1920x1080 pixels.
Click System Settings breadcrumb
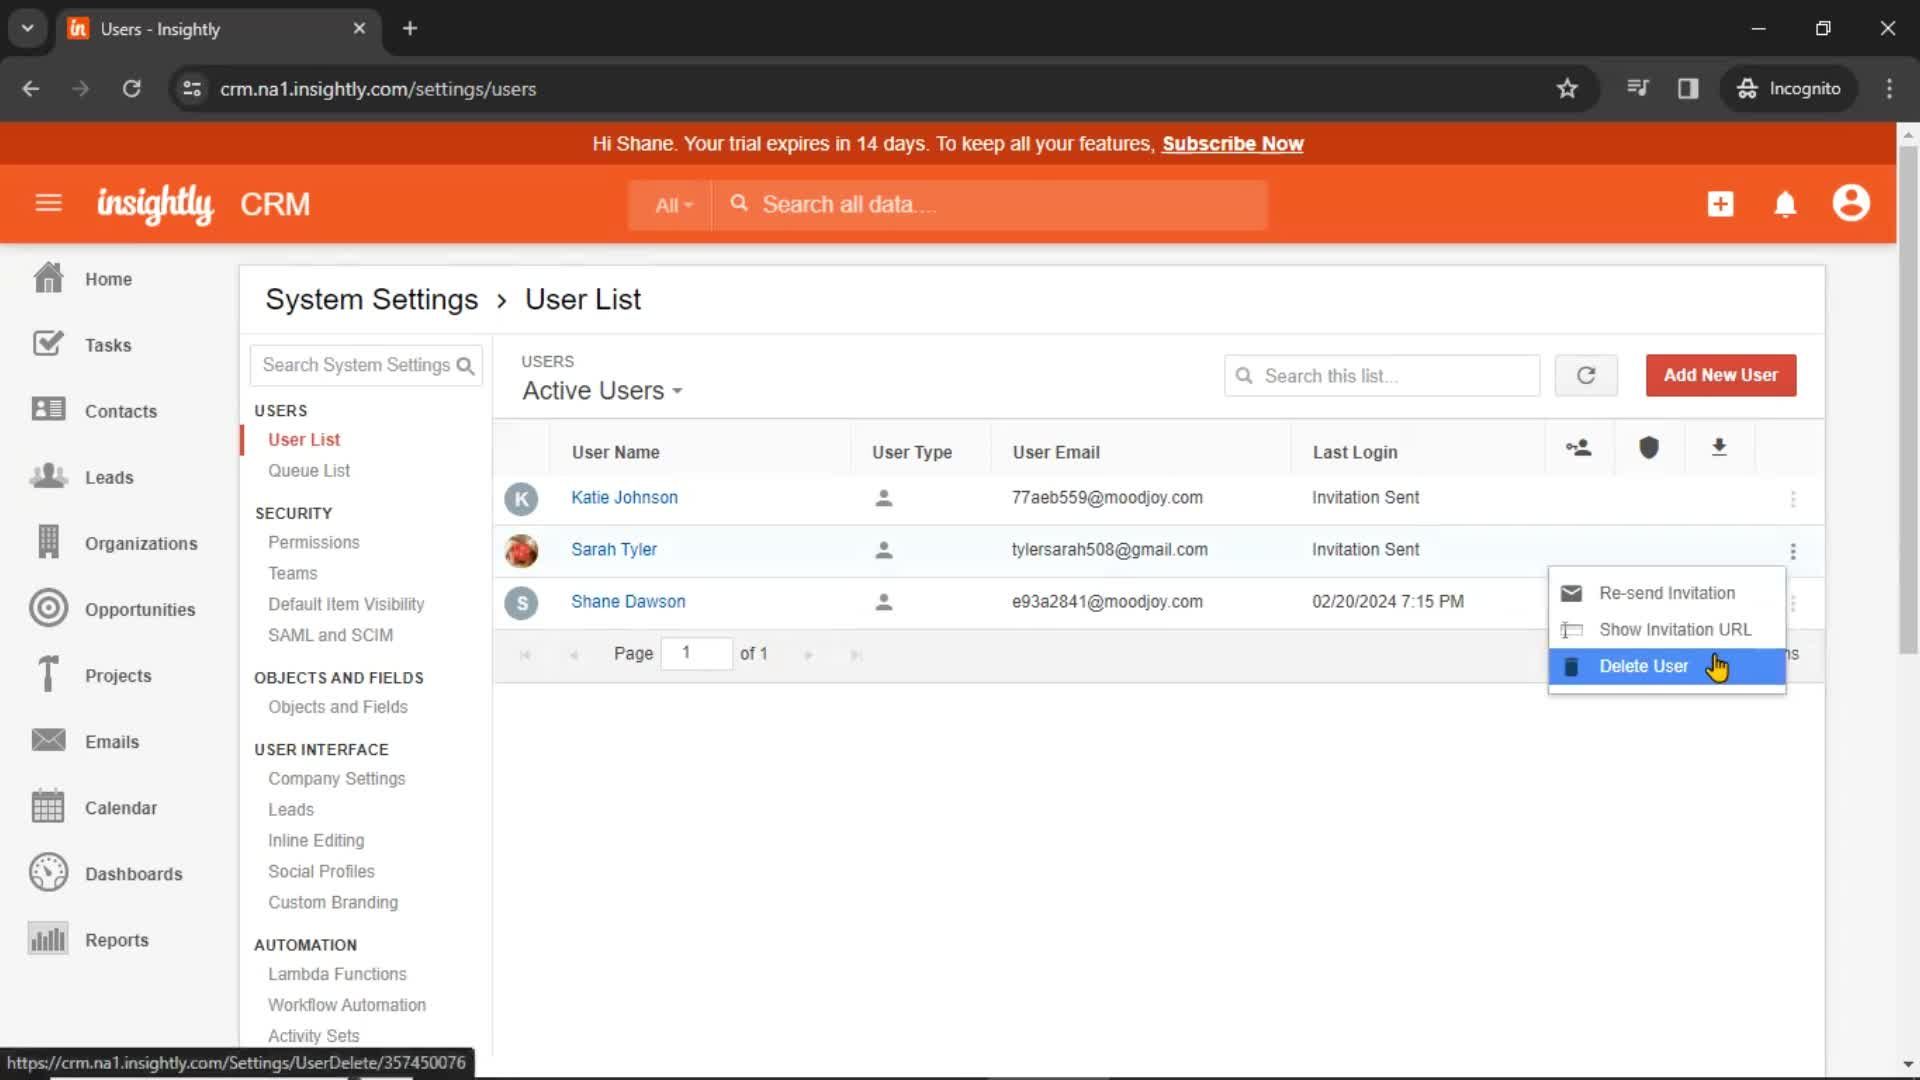(372, 299)
